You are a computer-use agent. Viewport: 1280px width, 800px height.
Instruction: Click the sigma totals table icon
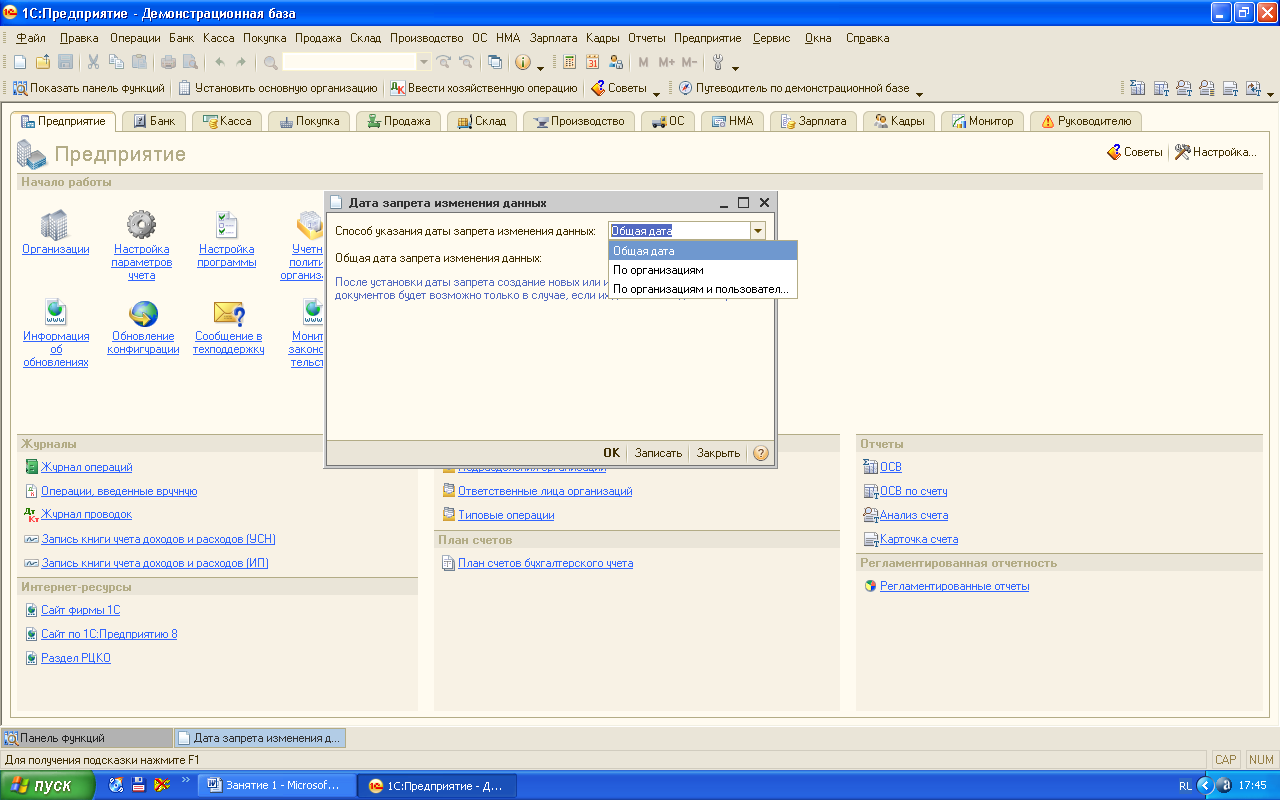point(1138,88)
